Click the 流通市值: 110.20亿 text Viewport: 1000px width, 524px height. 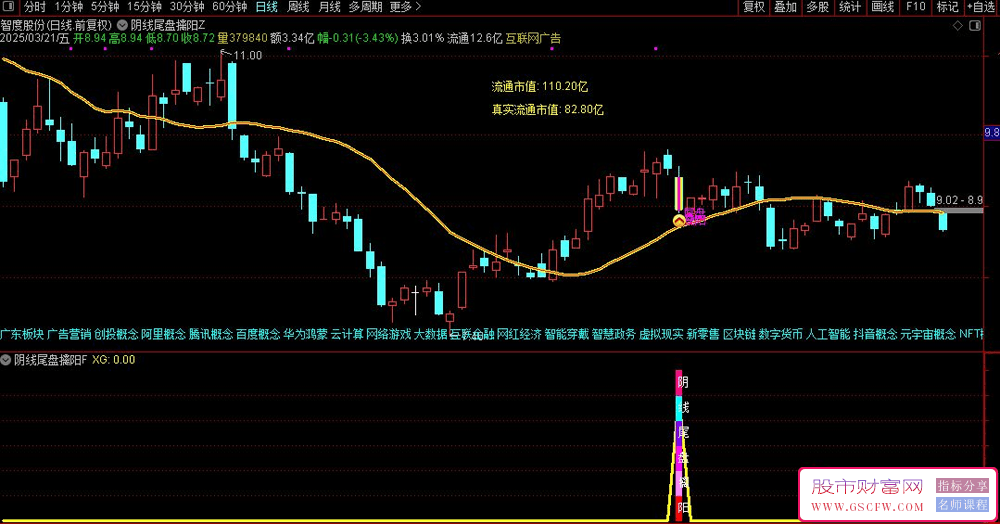tap(540, 87)
